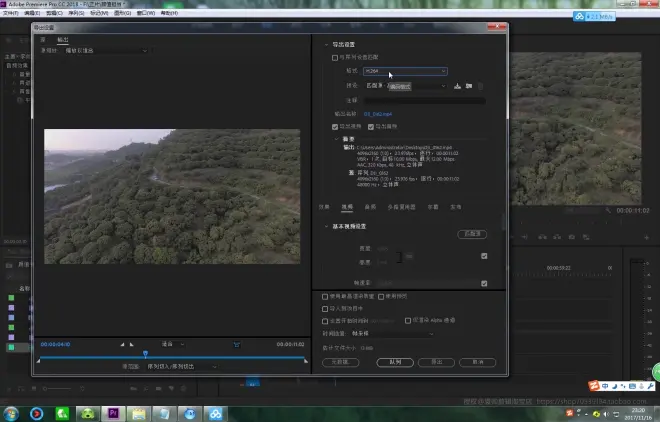
Task: Switch to the 音频 tab
Action: click(x=370, y=207)
